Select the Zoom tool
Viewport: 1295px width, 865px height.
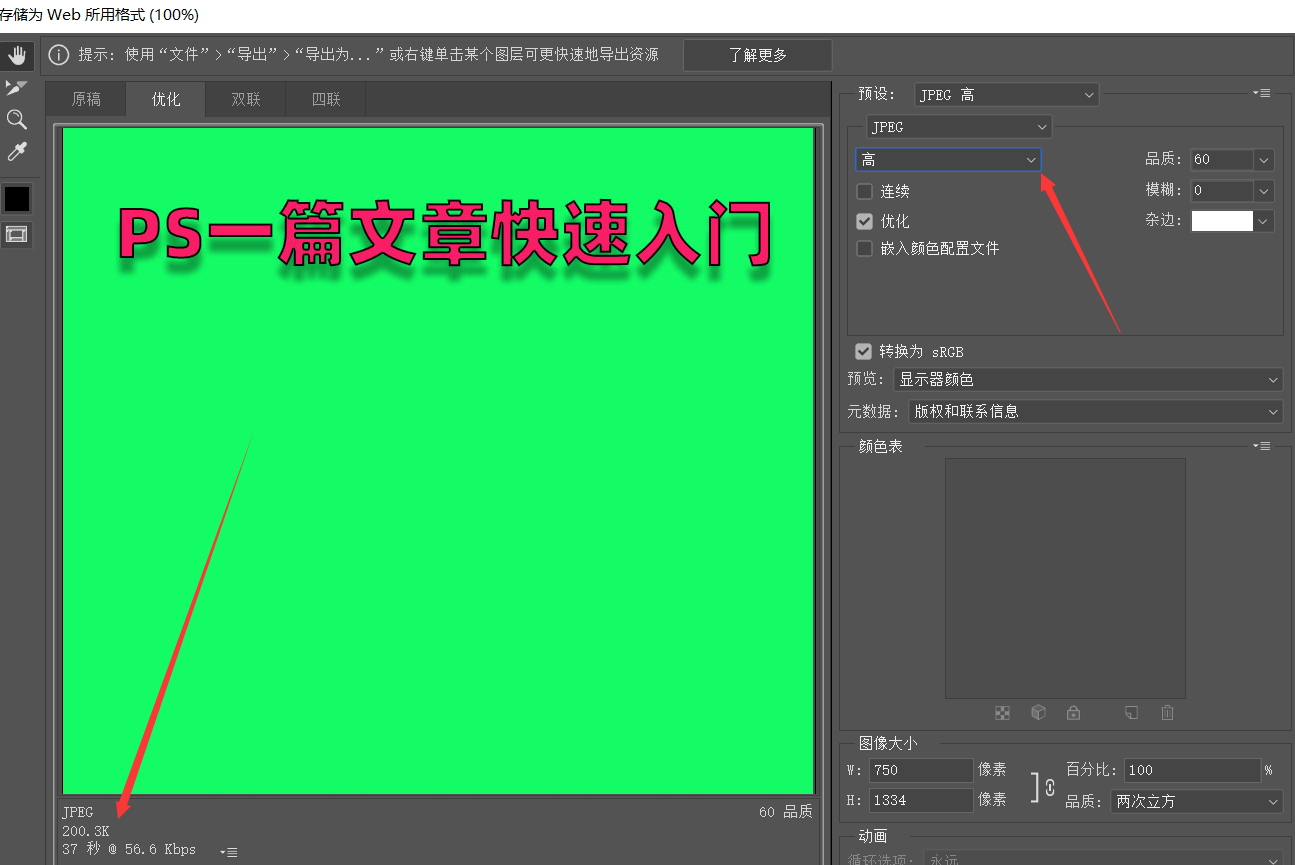coord(17,120)
